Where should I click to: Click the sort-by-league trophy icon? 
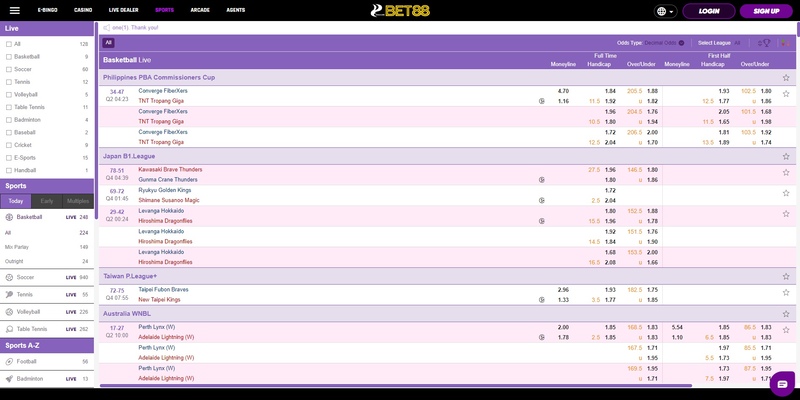pos(764,43)
